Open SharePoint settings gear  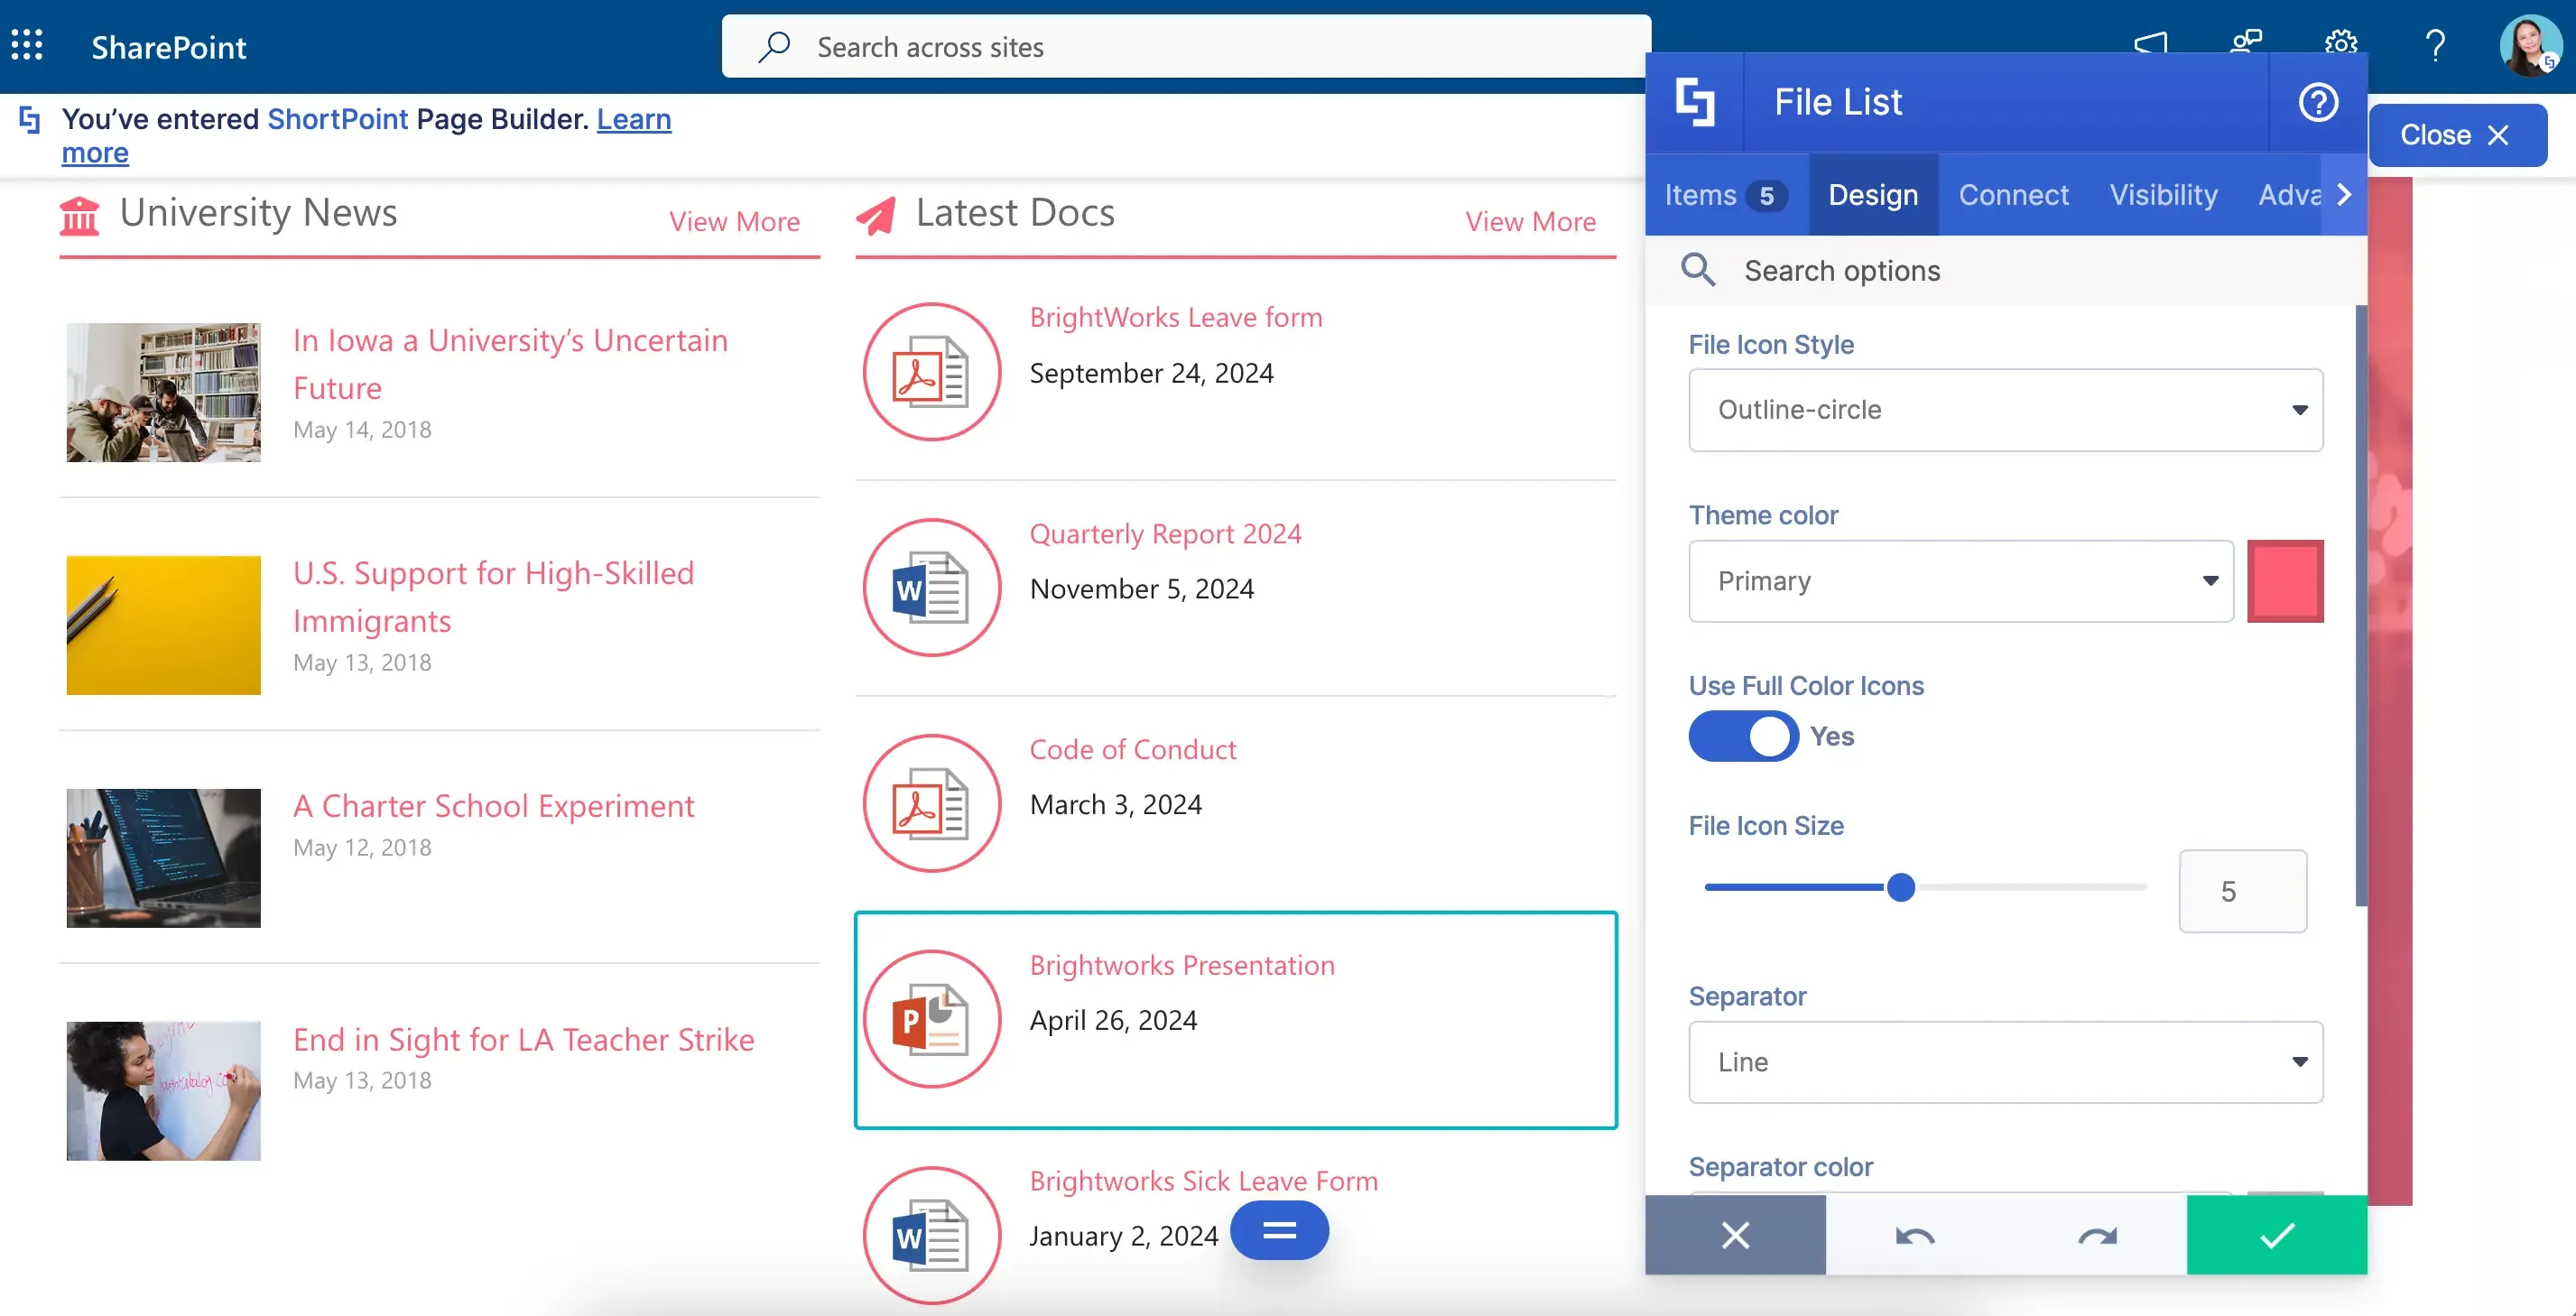click(2340, 46)
